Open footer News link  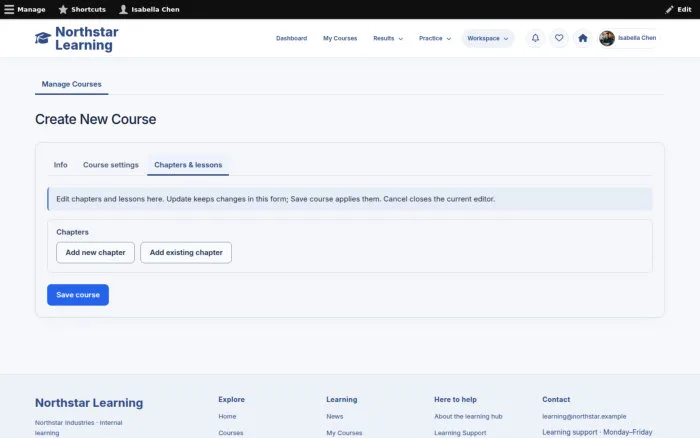(335, 416)
